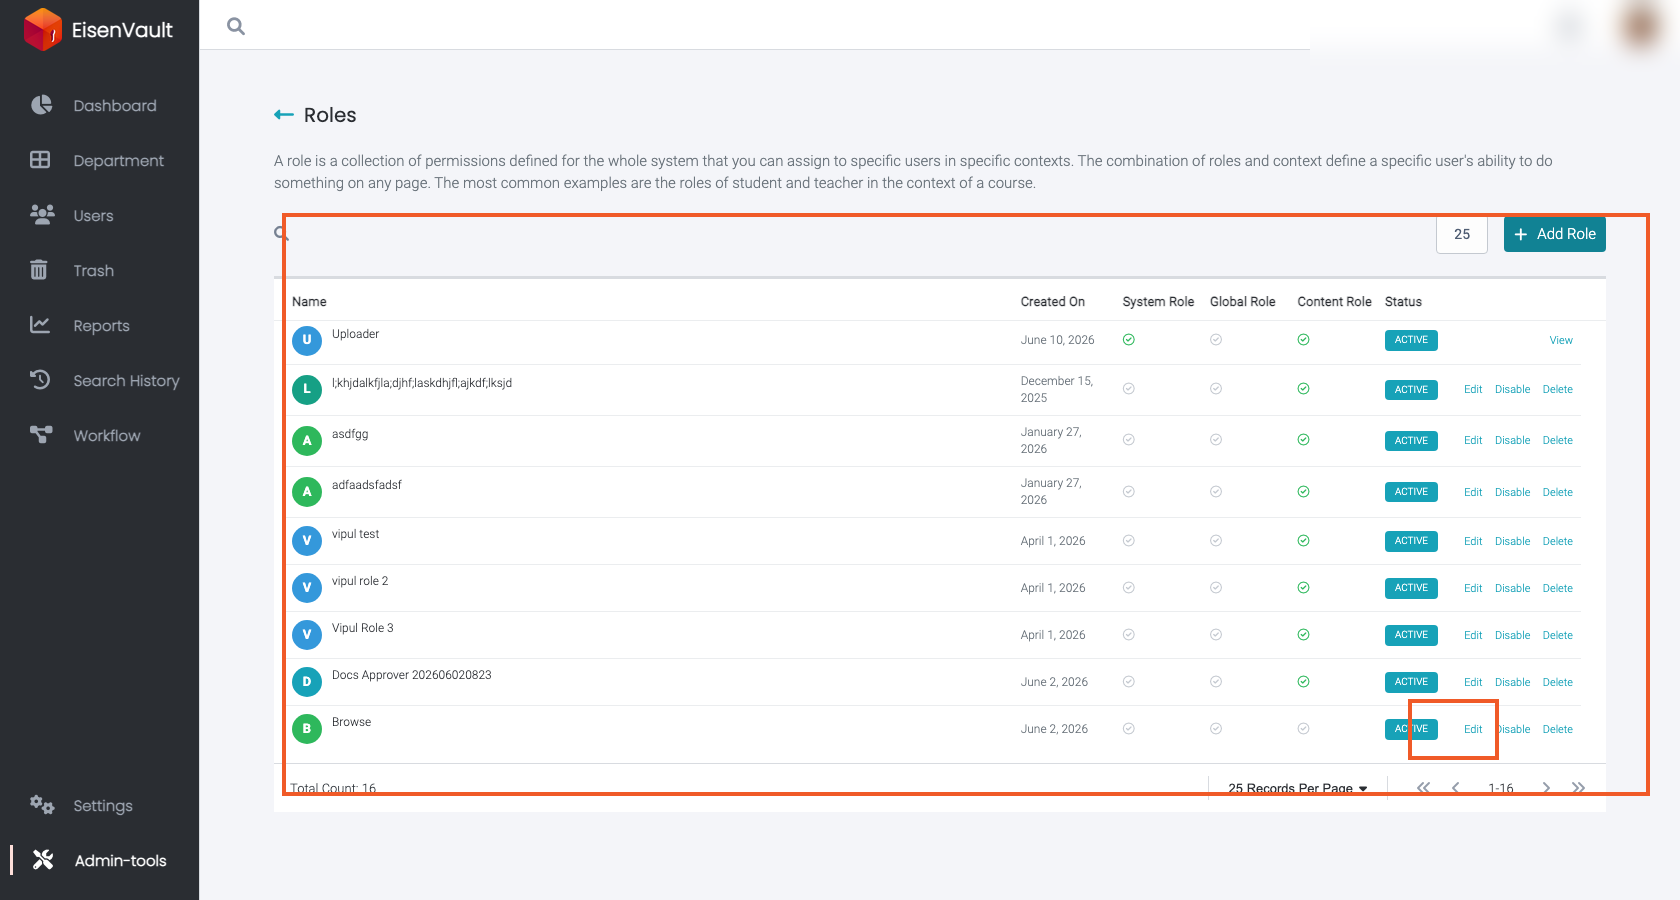Screen dimensions: 1680x900
Task: Click ACTIVE badge for vipul test
Action: [1411, 541]
